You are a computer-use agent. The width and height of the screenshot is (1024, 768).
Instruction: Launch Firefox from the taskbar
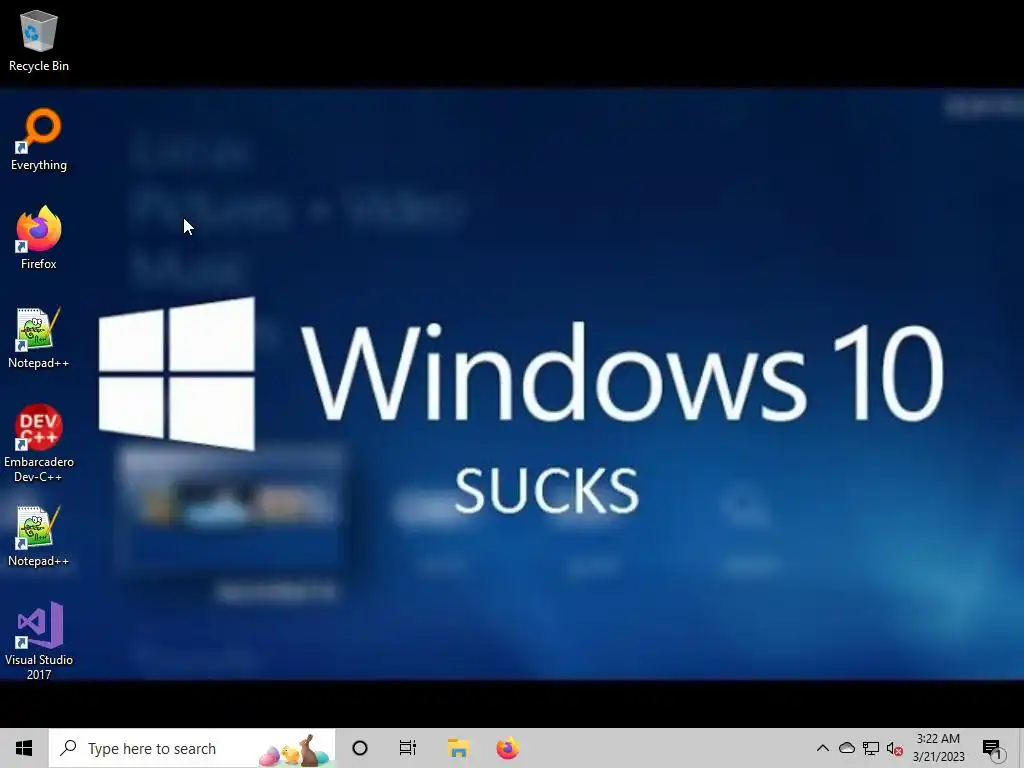click(507, 748)
